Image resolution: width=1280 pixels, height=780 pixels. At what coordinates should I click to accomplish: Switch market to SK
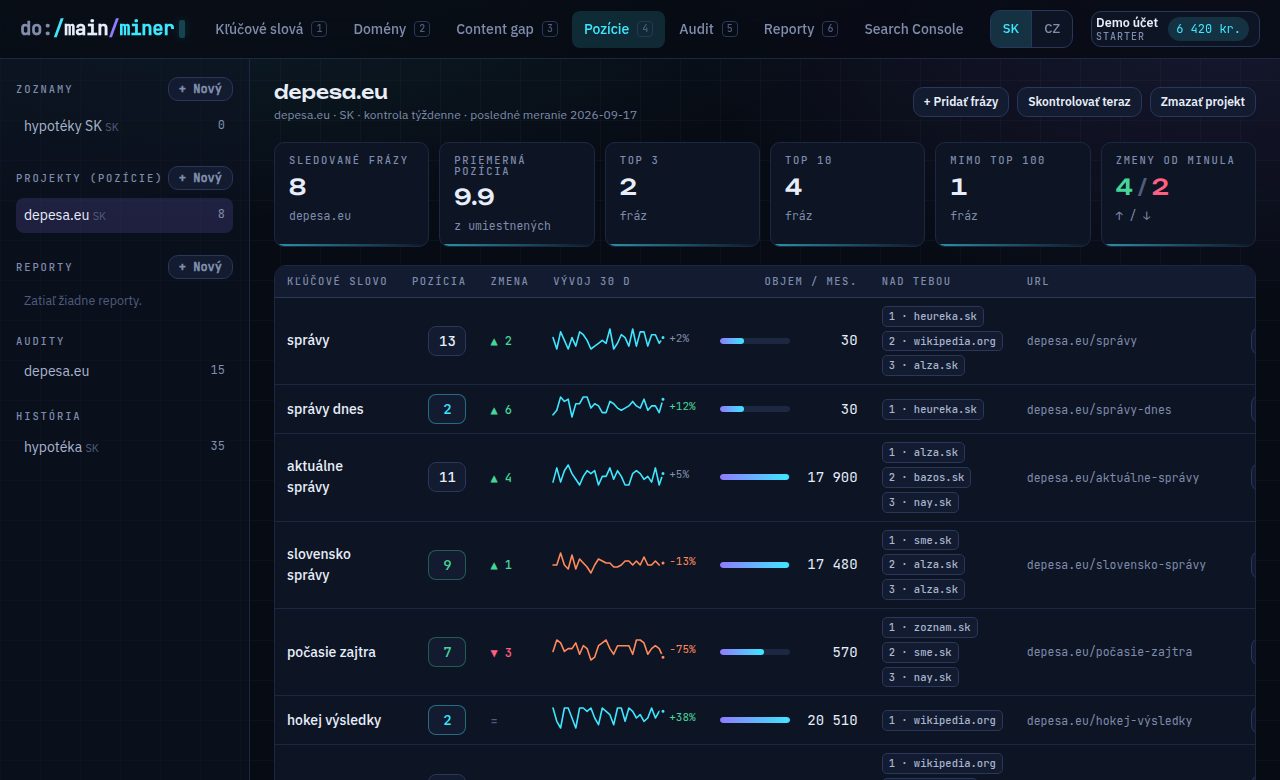click(x=1011, y=29)
